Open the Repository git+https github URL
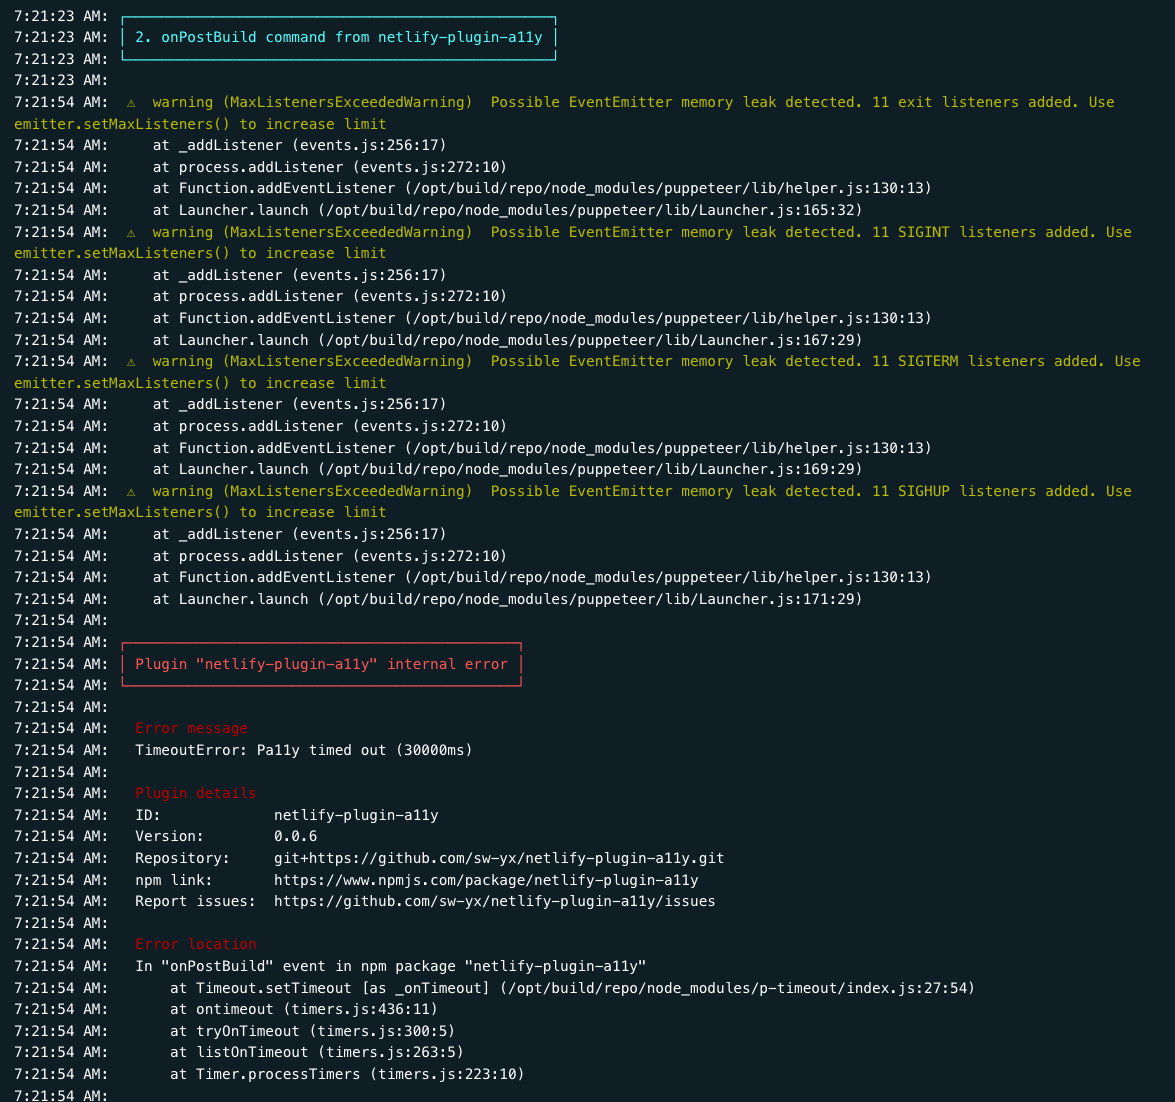Image resolution: width=1175 pixels, height=1102 pixels. 499,859
